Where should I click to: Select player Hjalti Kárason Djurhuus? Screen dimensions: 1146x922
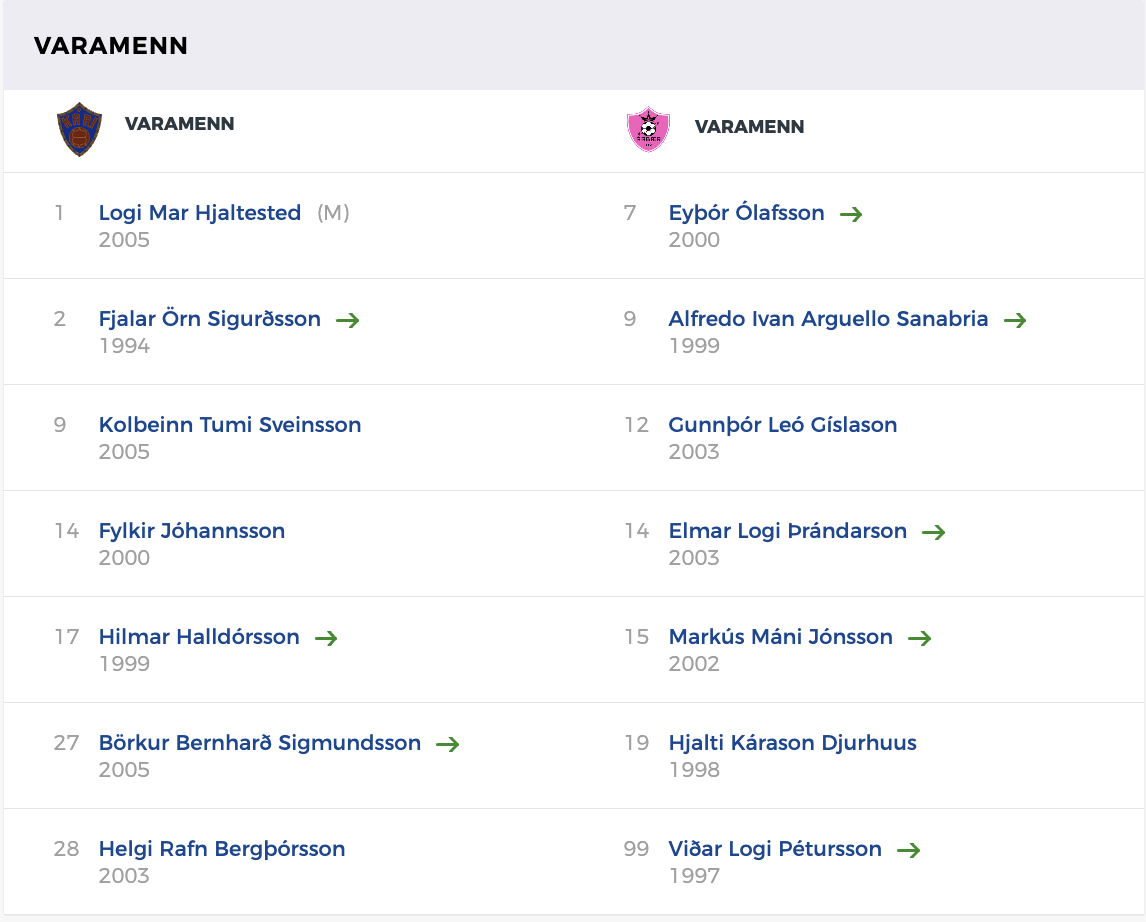pyautogui.click(x=793, y=743)
